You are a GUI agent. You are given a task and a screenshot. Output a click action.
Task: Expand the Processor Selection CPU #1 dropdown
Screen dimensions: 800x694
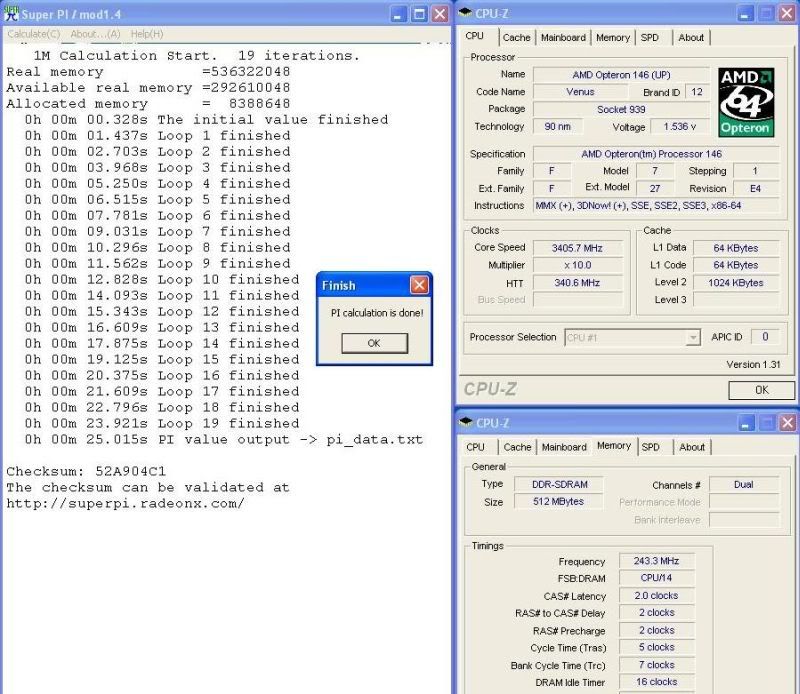(693, 337)
